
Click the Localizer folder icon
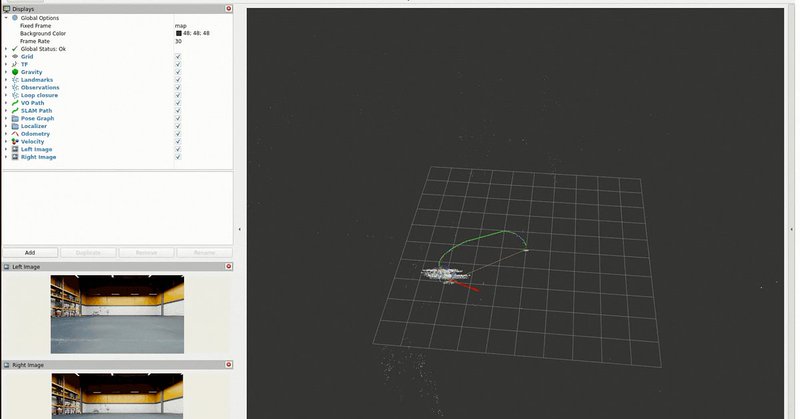15,126
